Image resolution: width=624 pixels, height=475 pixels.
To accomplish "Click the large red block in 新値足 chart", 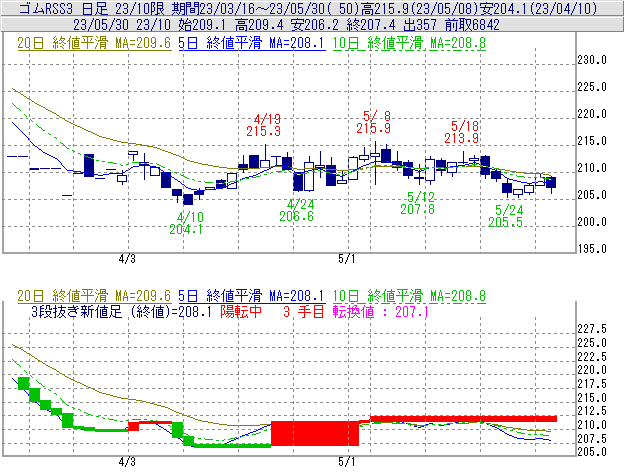I will tap(315, 433).
